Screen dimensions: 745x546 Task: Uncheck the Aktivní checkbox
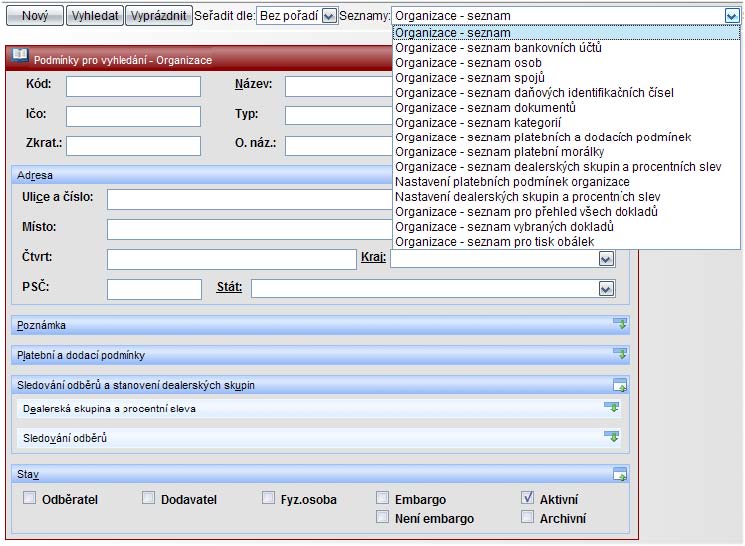click(x=527, y=498)
